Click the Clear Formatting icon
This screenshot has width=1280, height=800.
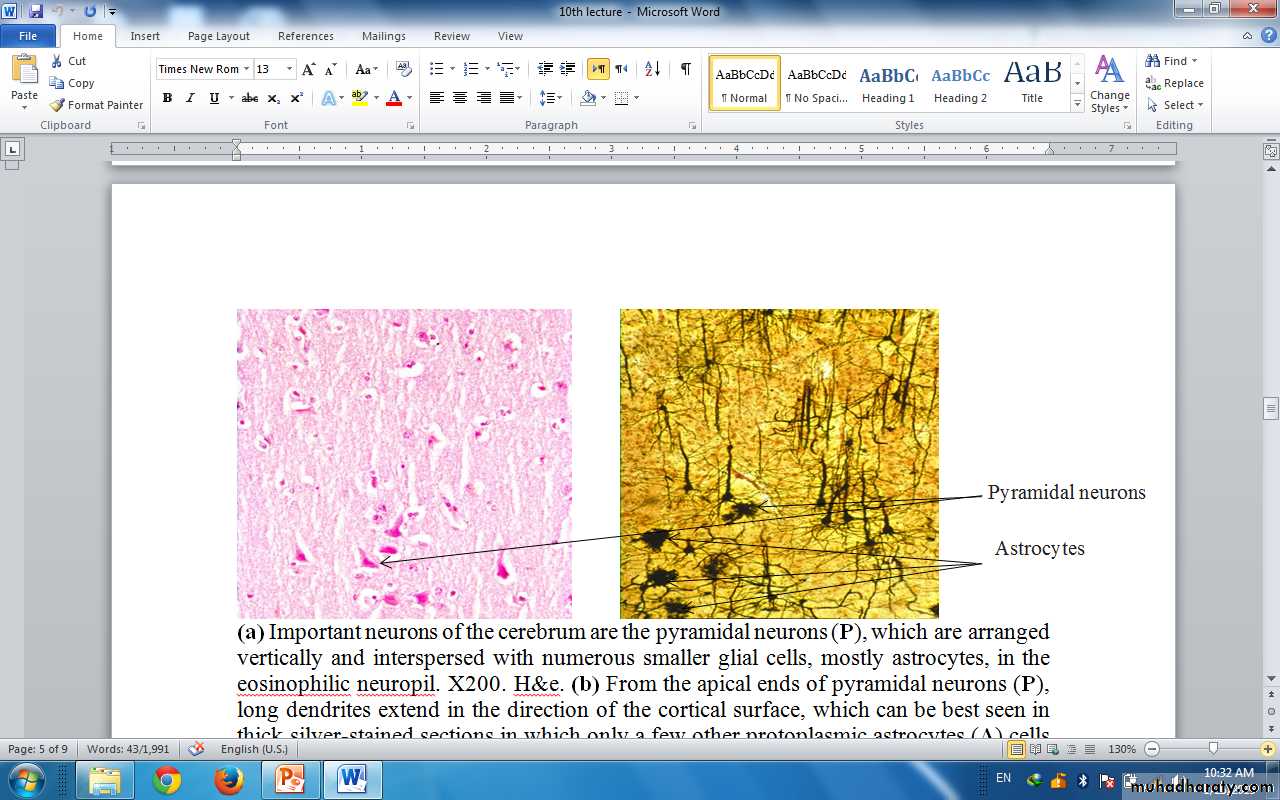coord(403,69)
